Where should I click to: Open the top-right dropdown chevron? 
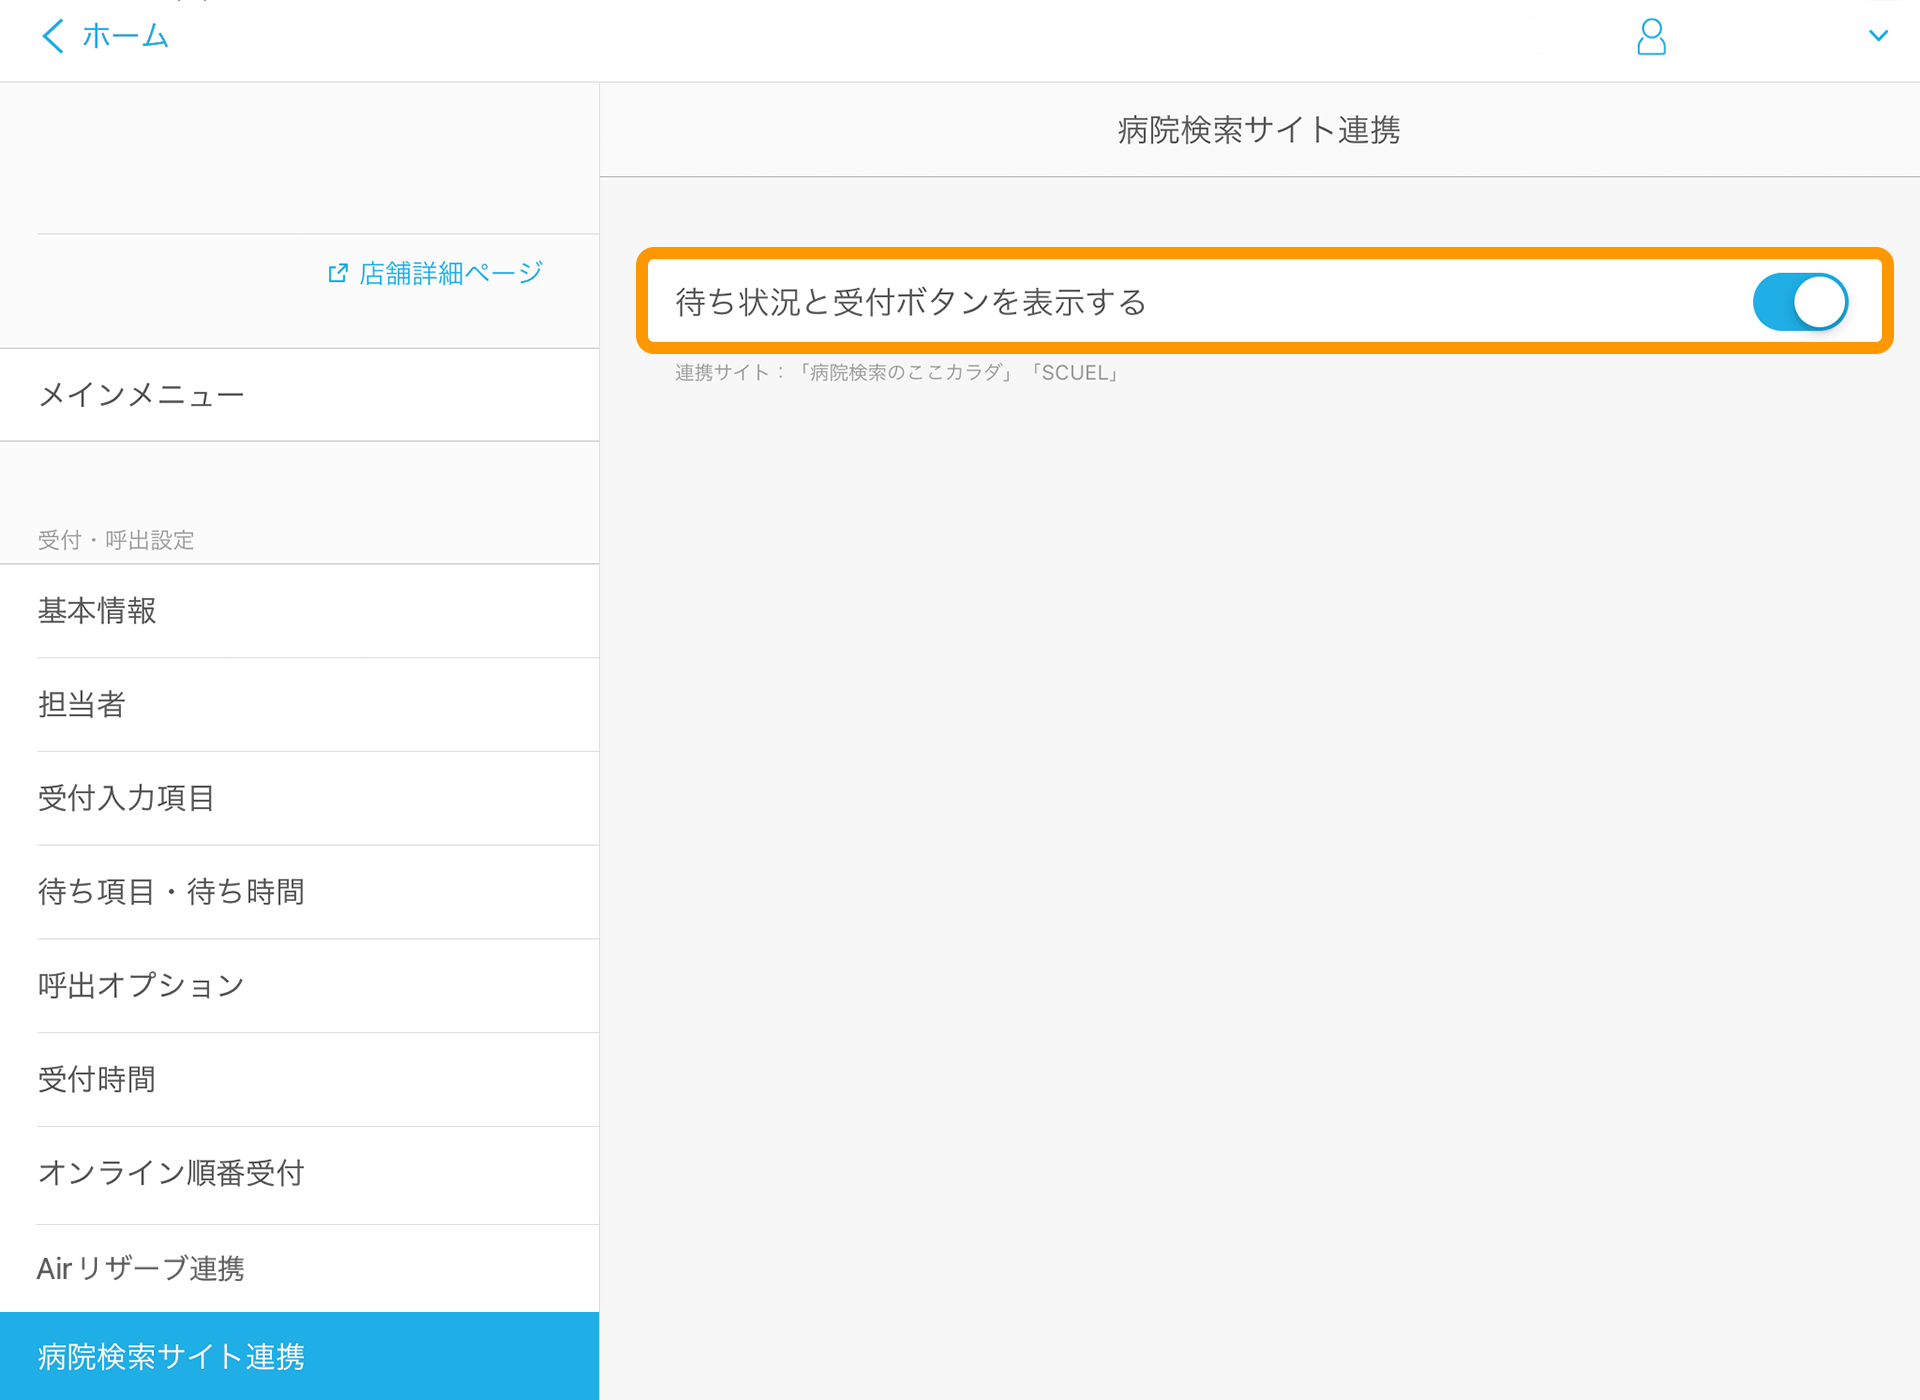coord(1879,36)
